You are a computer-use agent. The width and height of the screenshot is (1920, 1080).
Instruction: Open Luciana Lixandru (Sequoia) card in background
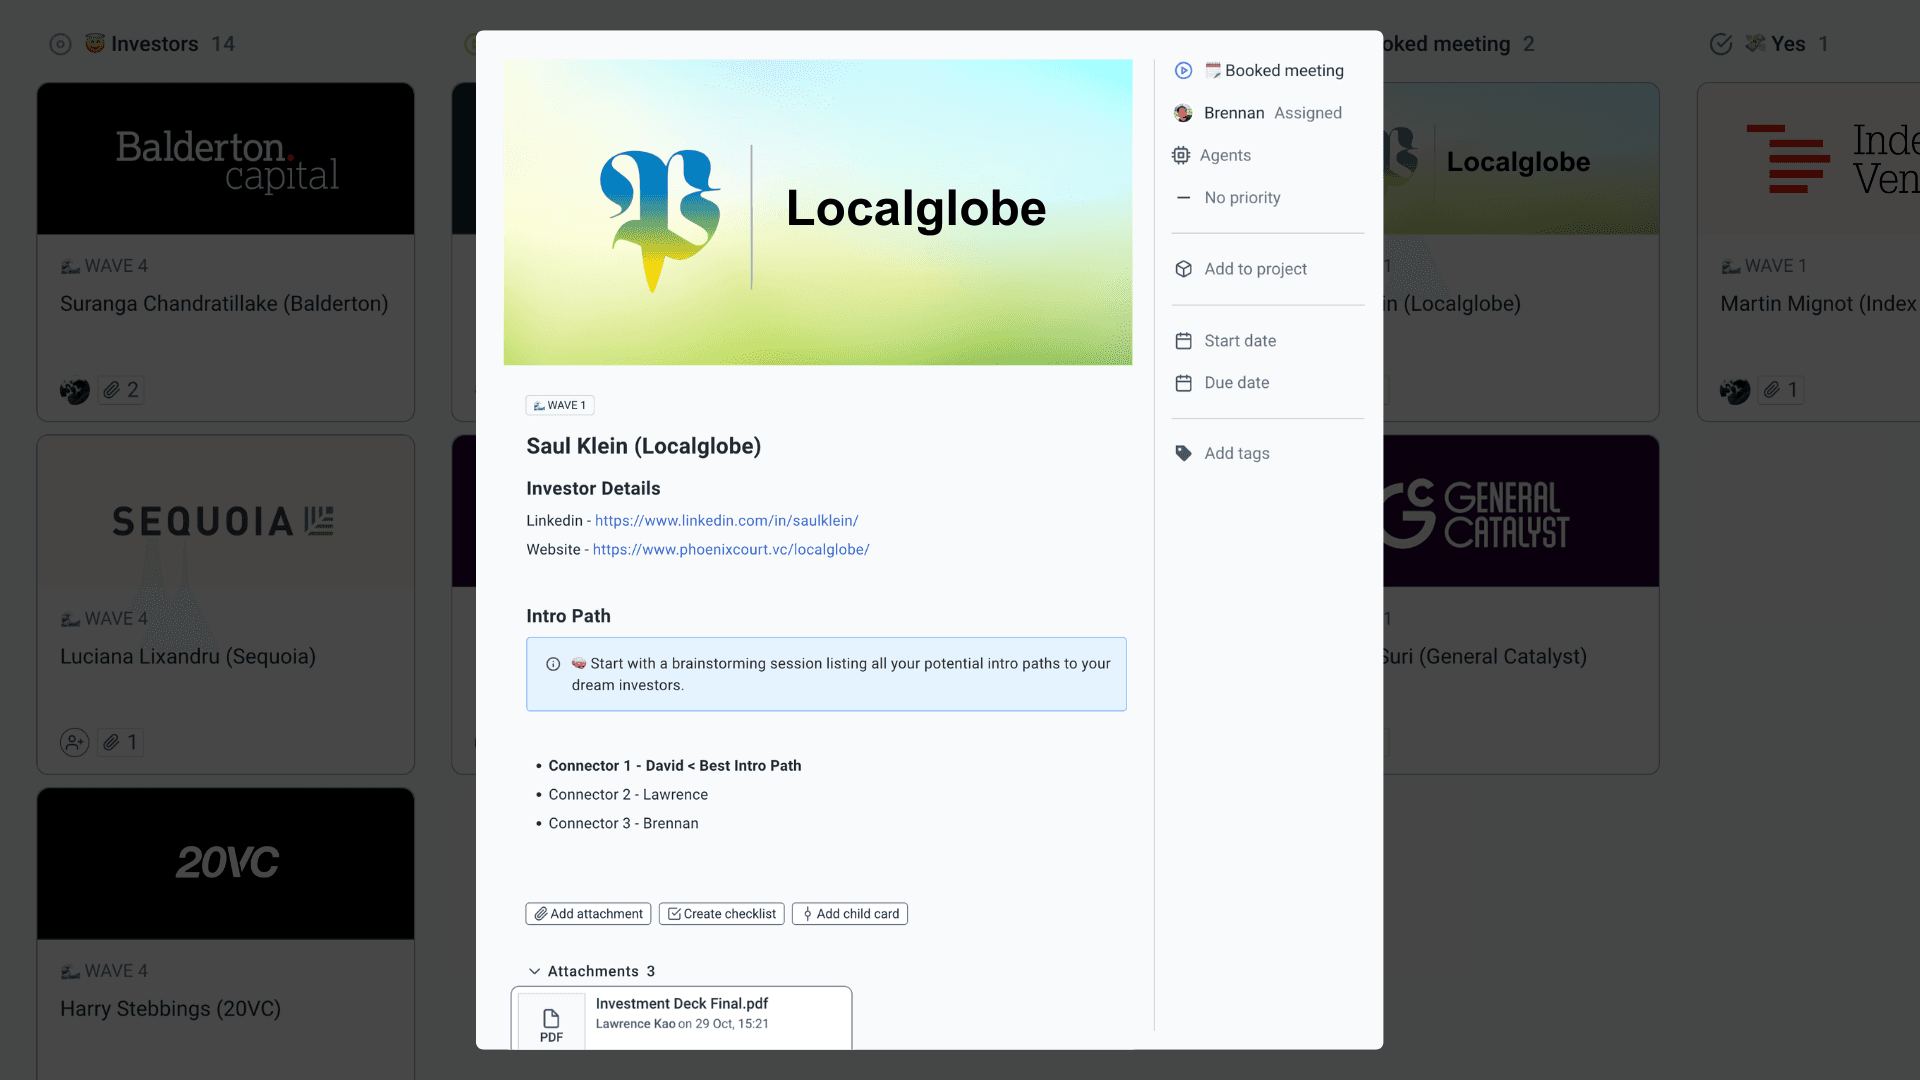tap(226, 604)
